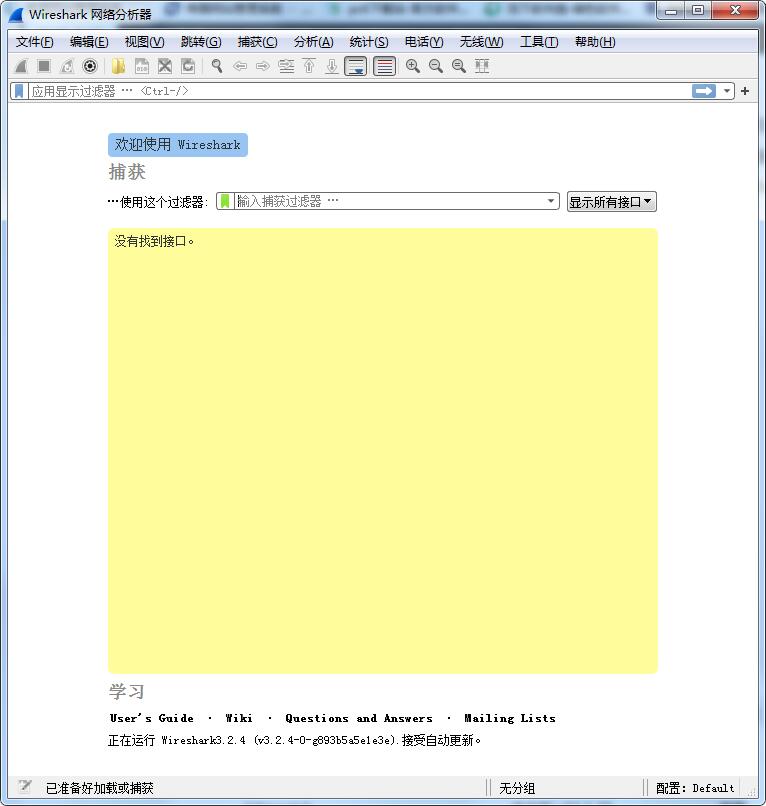Screen dimensions: 766x806
Task: Open the 工具(T) menu
Action: click(539, 42)
